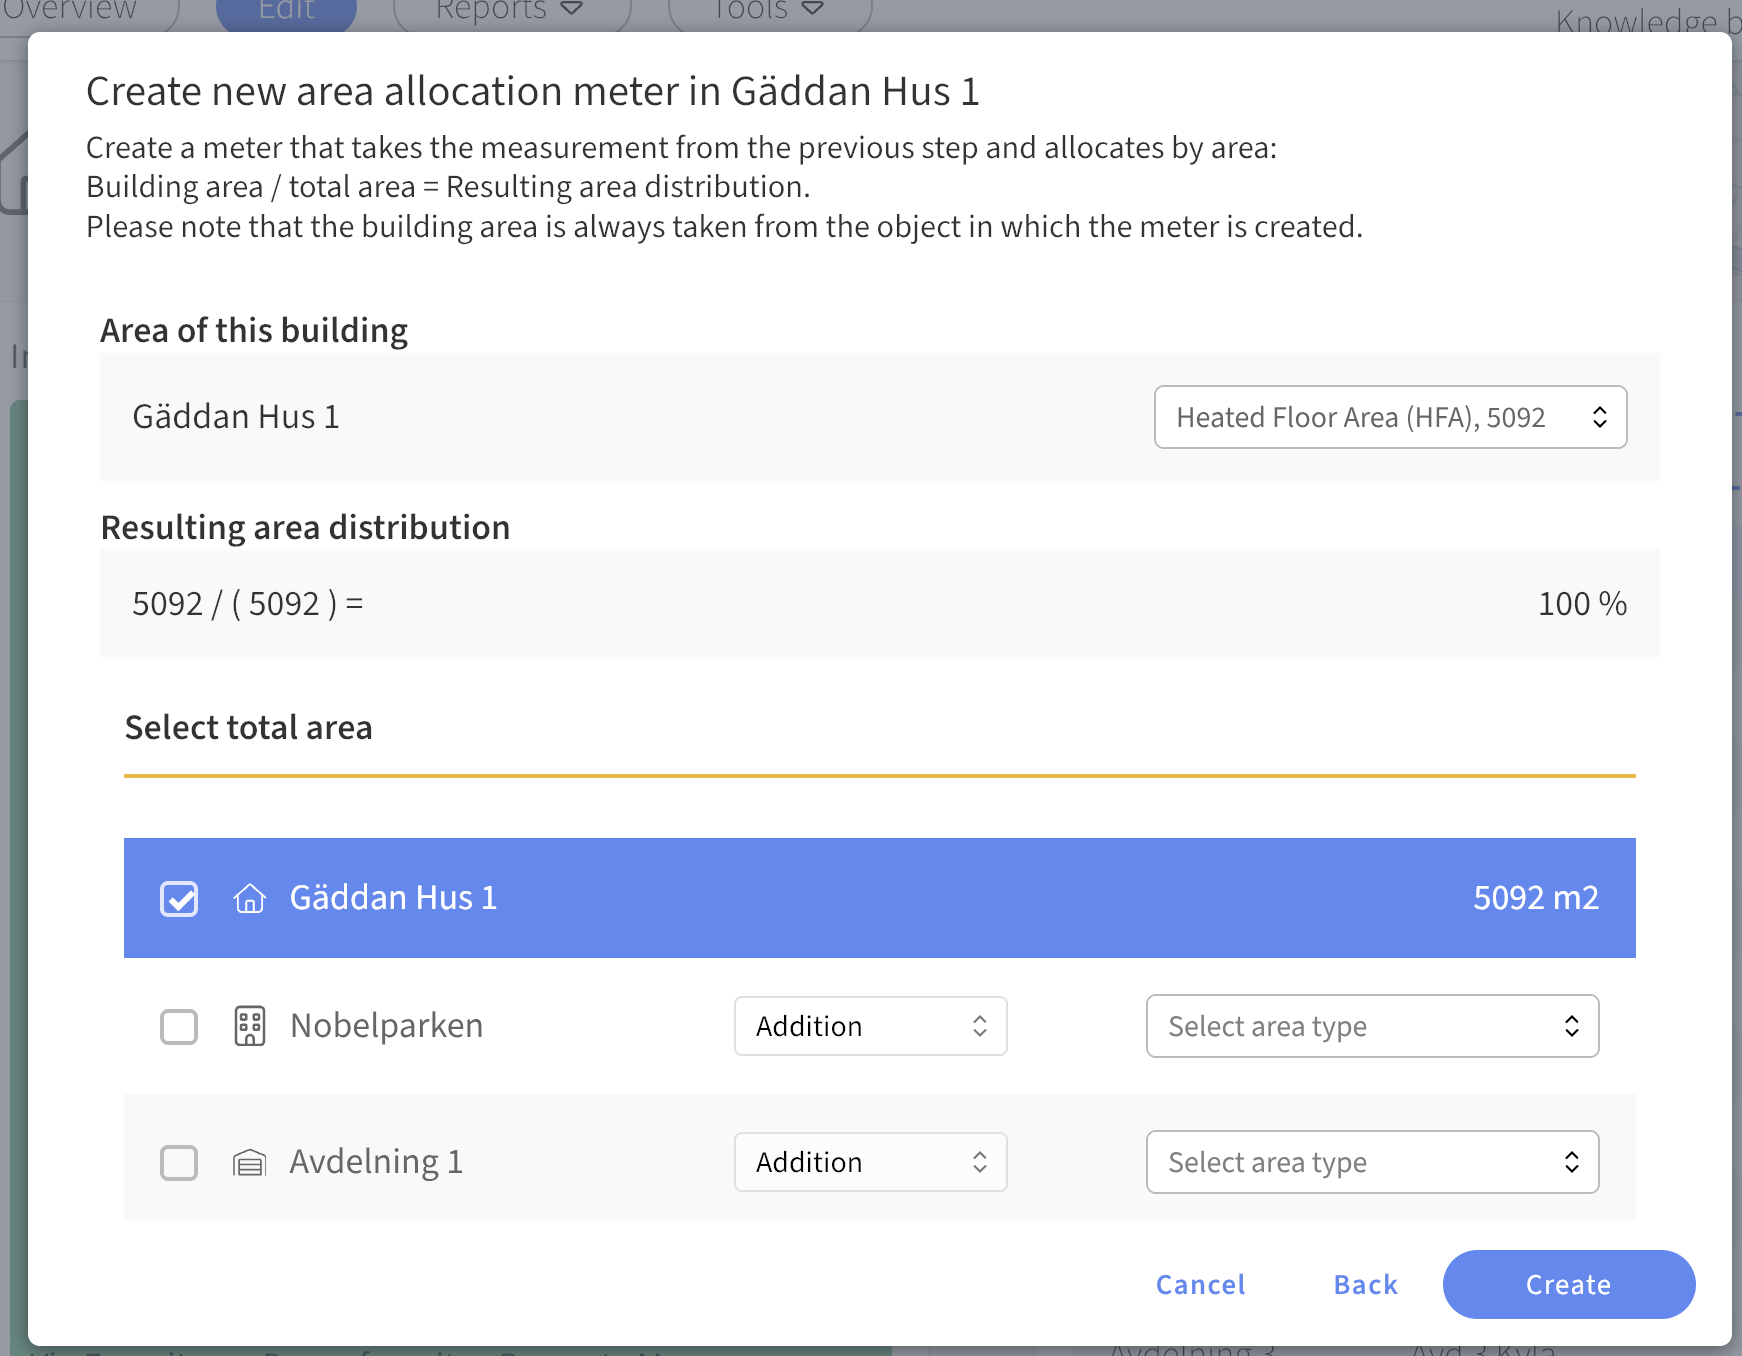Click the arrows on Nobelparken's area type selector
Image resolution: width=1742 pixels, height=1356 pixels.
point(1571,1026)
